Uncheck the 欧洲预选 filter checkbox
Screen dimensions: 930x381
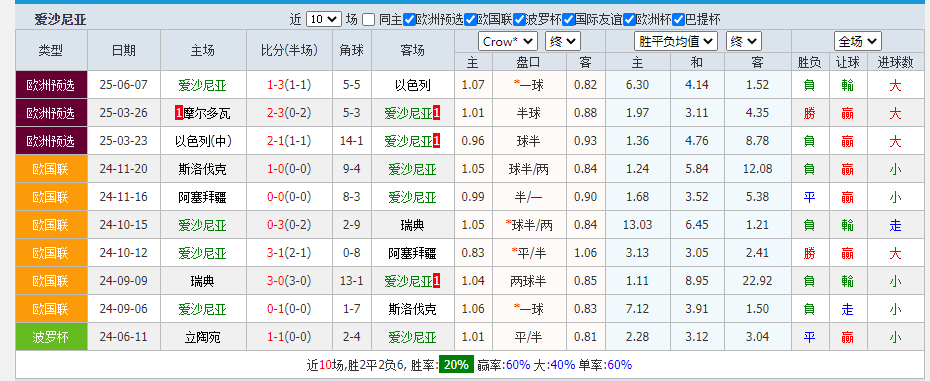pos(409,20)
